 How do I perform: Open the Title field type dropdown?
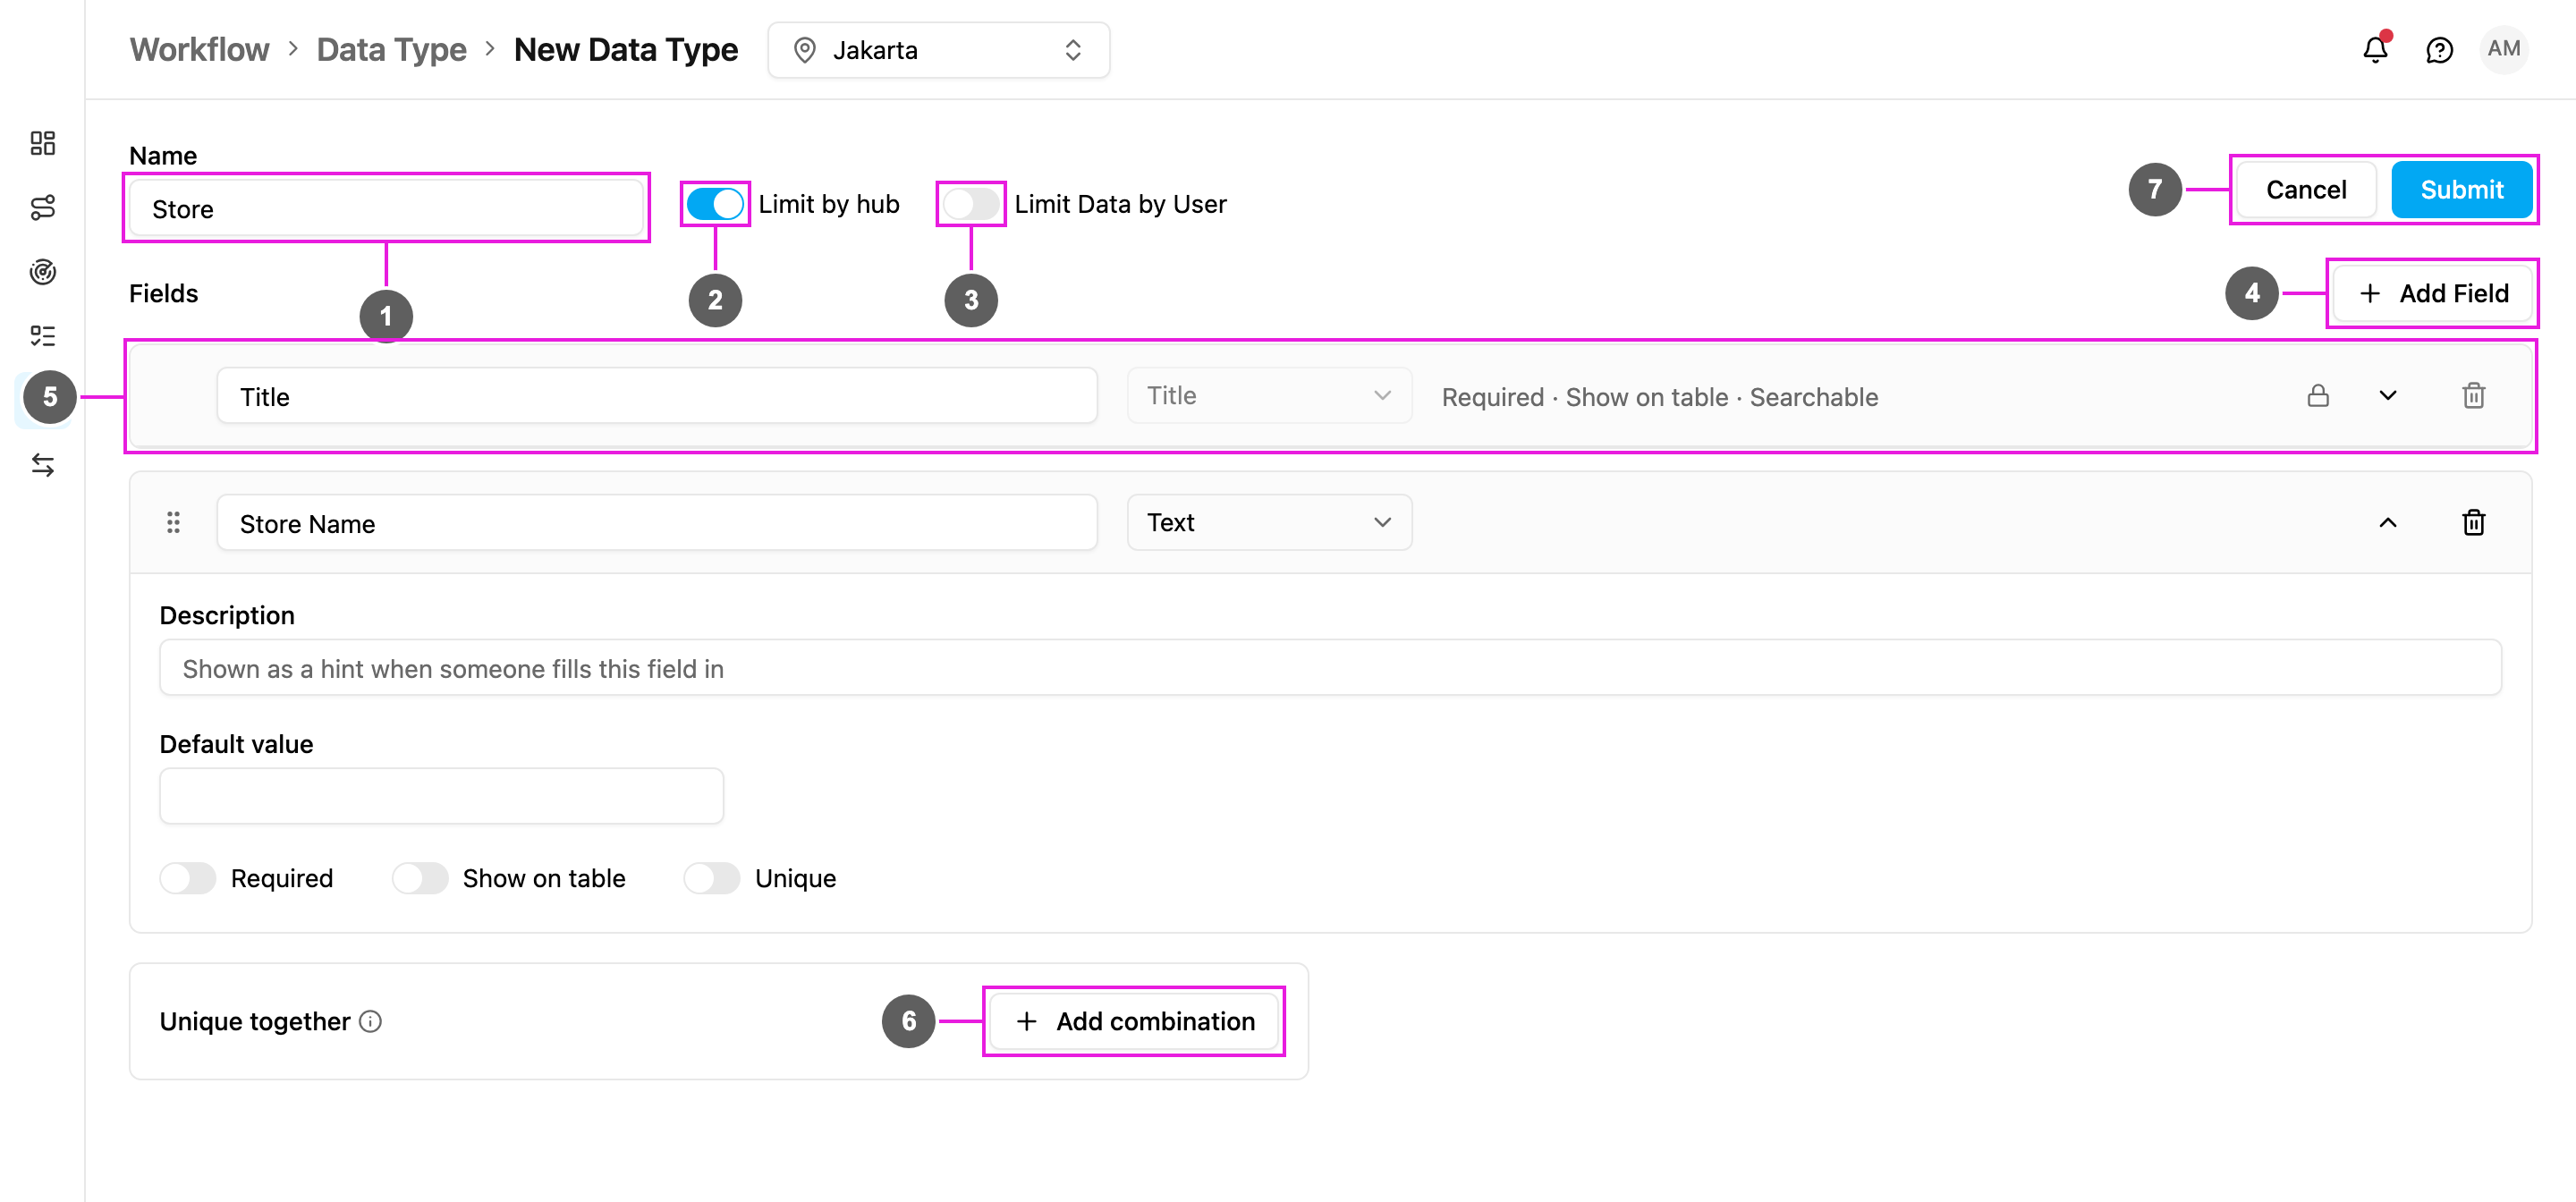[1269, 396]
